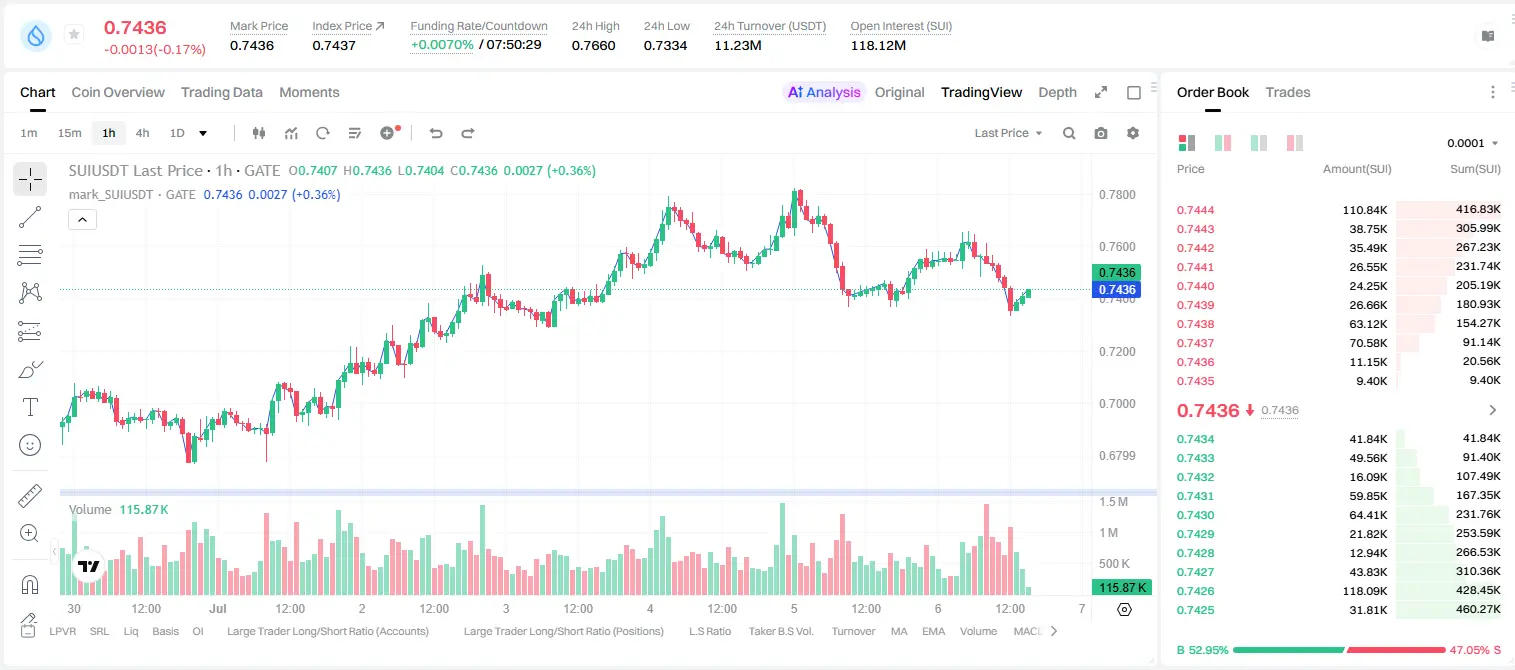This screenshot has height=670, width=1515.
Task: Show only sell orders in order book
Action: 1295,143
